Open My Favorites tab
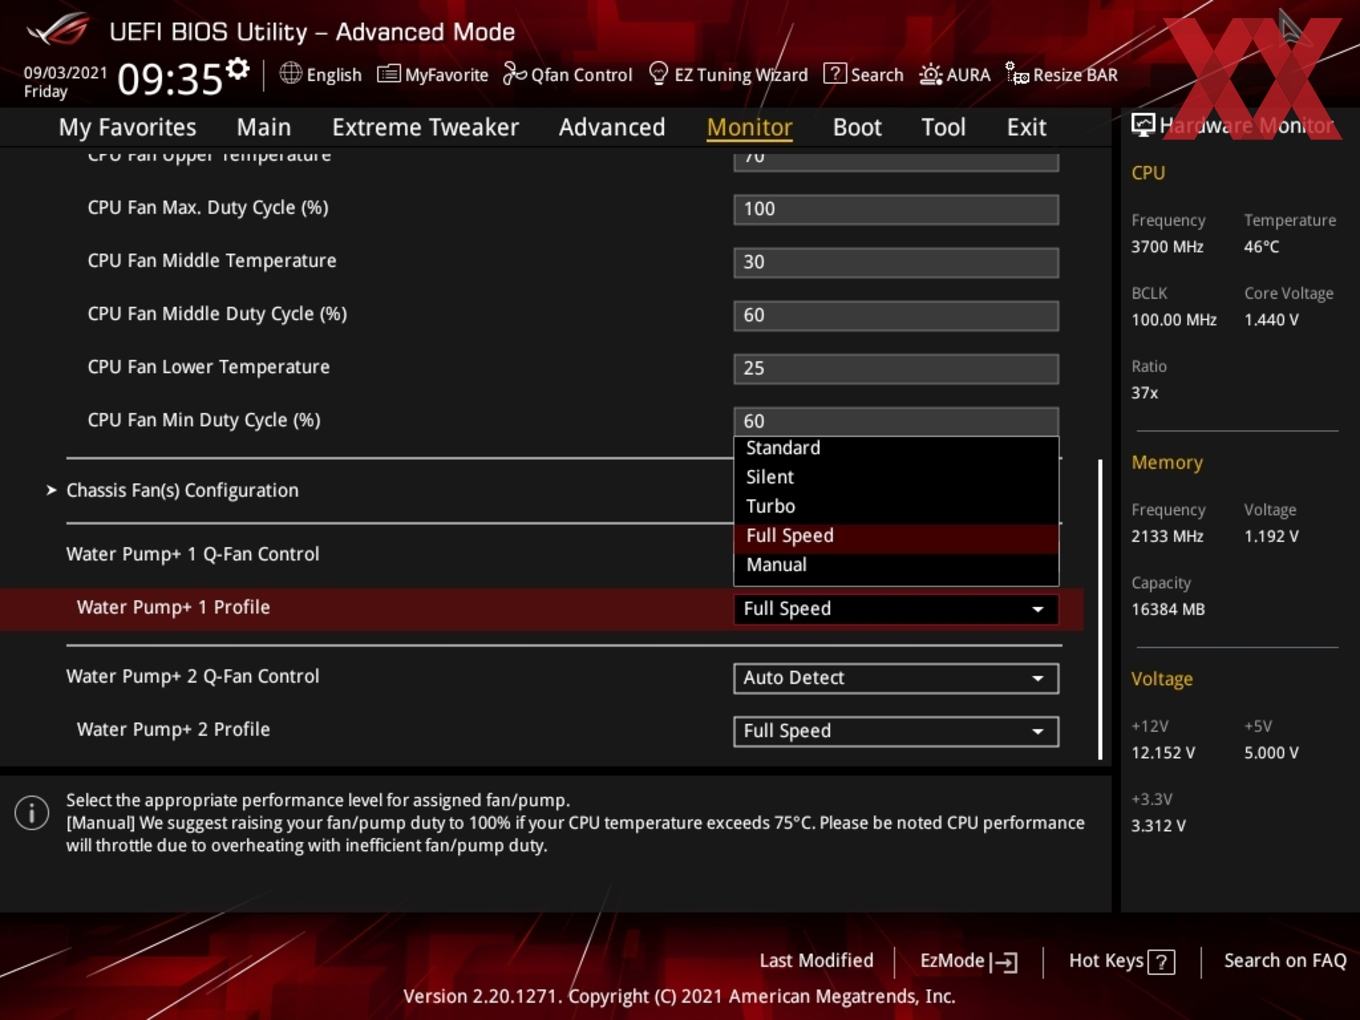1360x1020 pixels. point(127,127)
